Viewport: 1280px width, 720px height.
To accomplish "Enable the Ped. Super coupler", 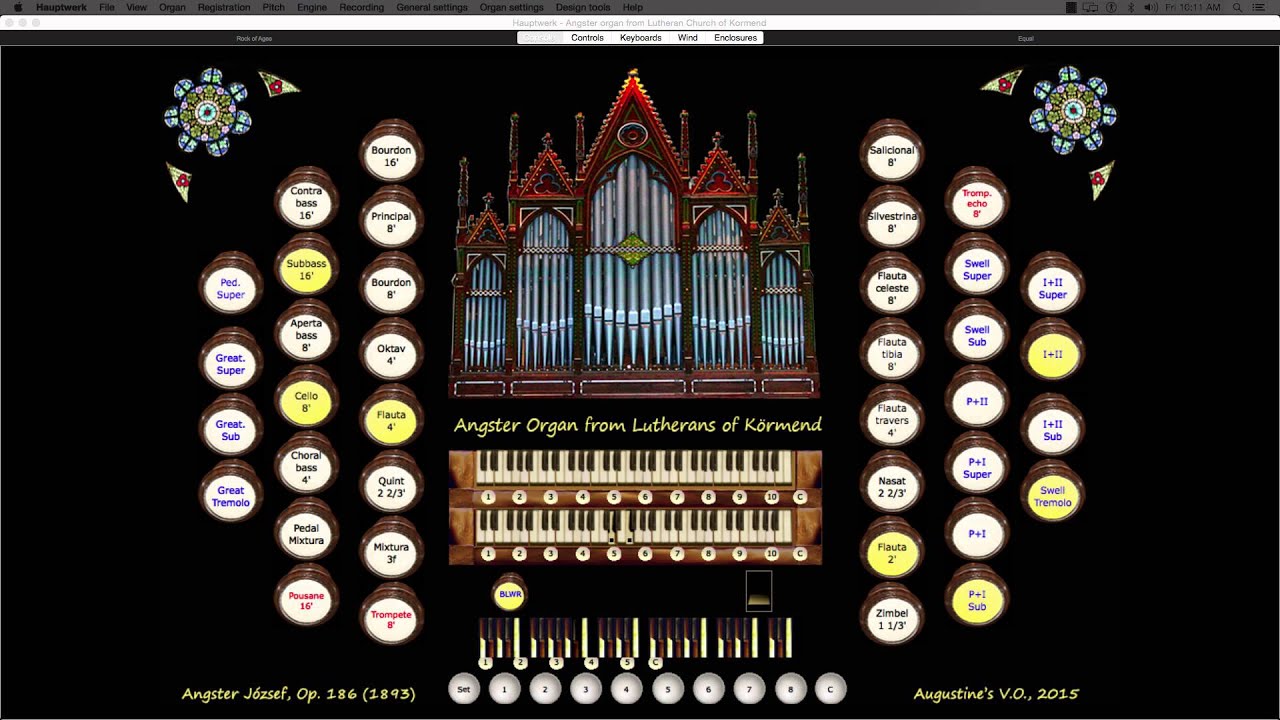I will click(x=230, y=287).
